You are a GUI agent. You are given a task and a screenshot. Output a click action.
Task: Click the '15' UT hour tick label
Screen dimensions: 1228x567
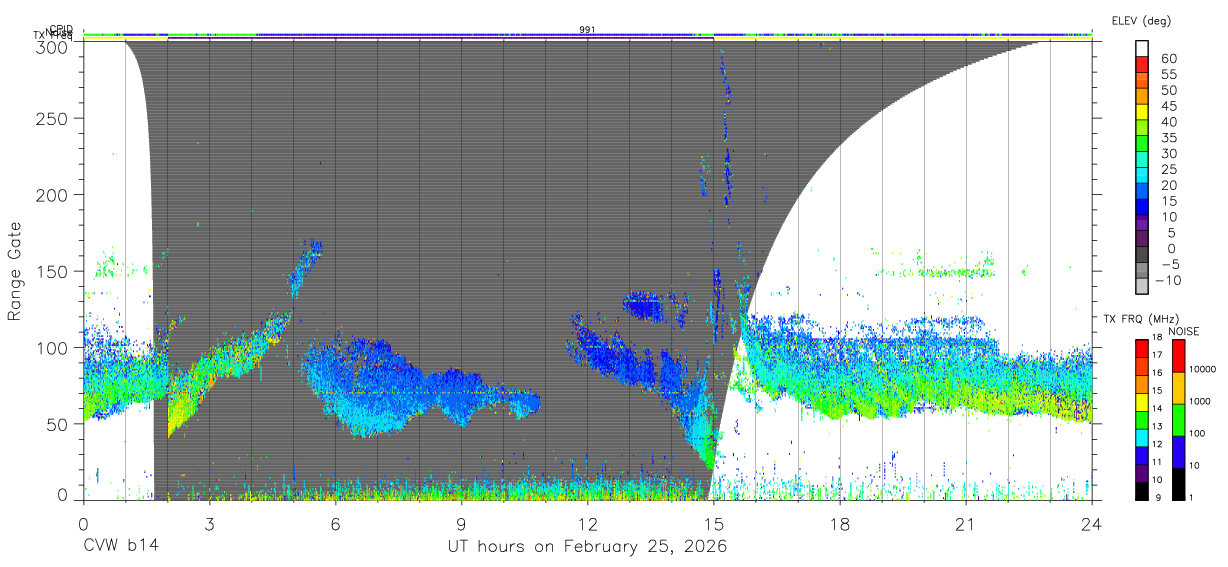pos(713,524)
